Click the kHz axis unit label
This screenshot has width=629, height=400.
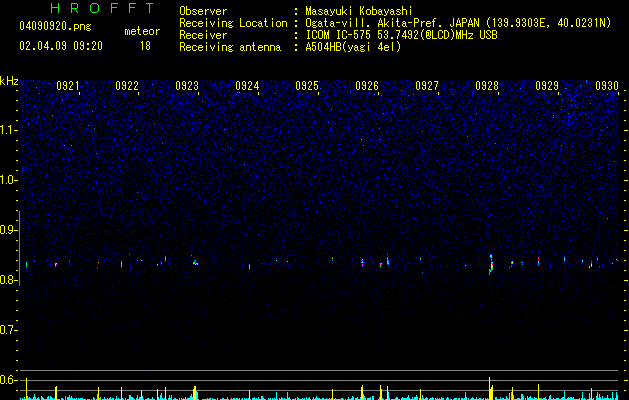(x=9, y=81)
